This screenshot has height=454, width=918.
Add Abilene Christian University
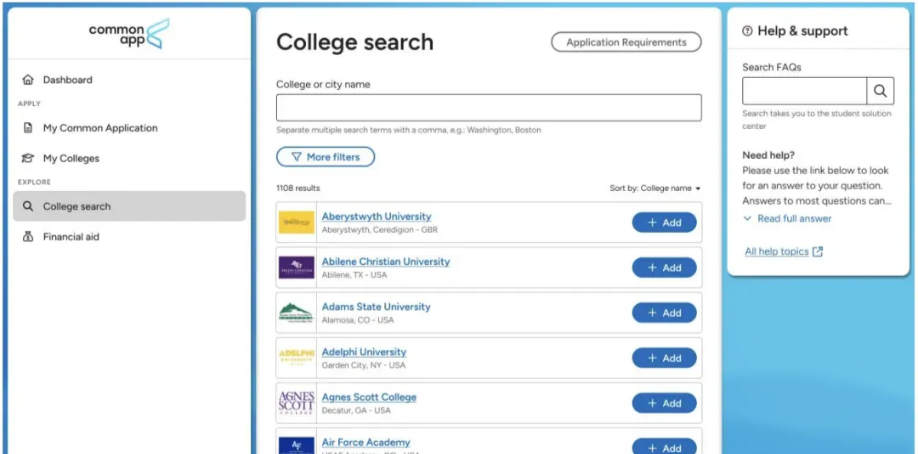664,268
